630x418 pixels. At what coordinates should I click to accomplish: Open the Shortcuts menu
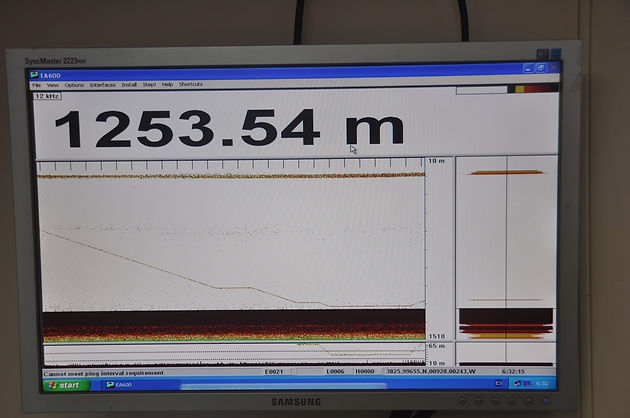pyautogui.click(x=190, y=84)
